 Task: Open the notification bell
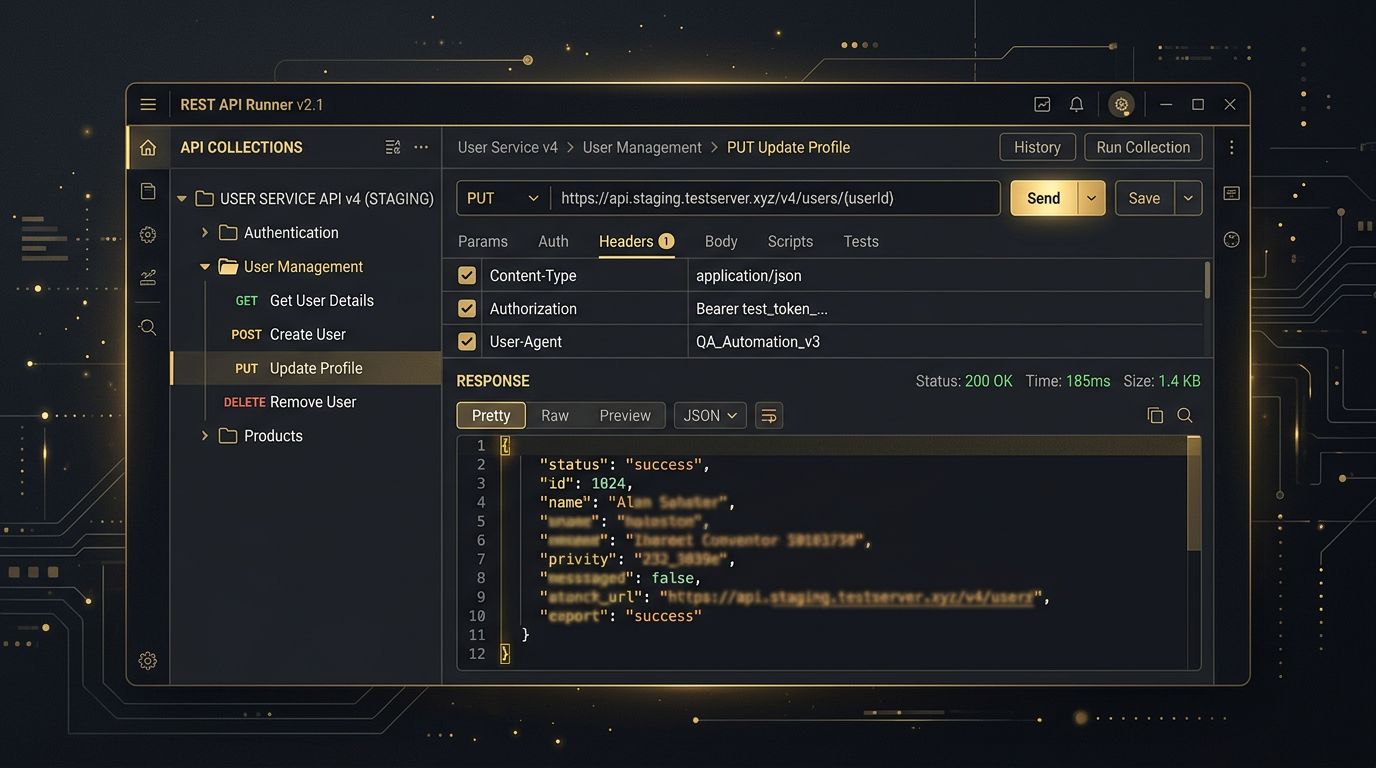point(1076,104)
